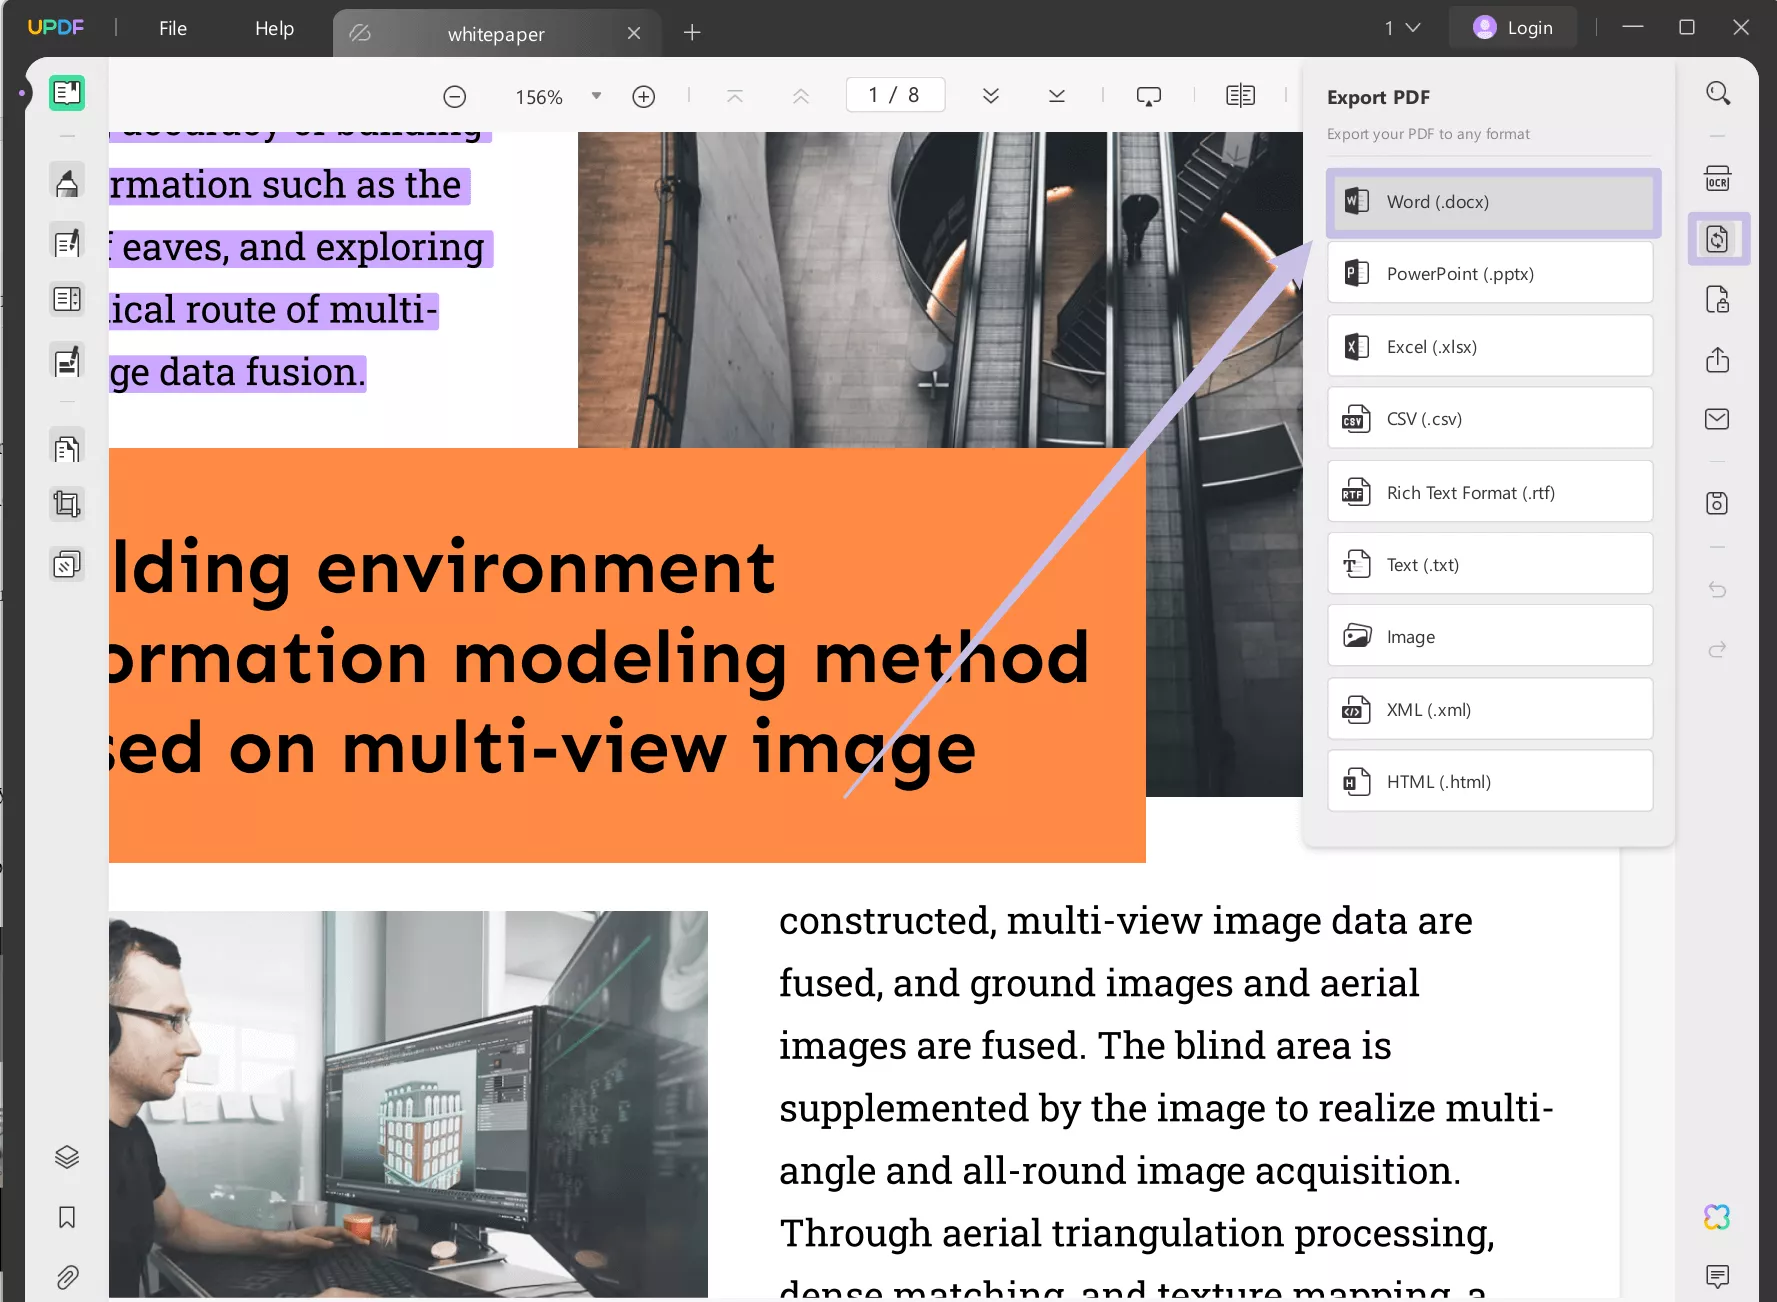
Task: Open the Help menu
Action: coord(274,28)
